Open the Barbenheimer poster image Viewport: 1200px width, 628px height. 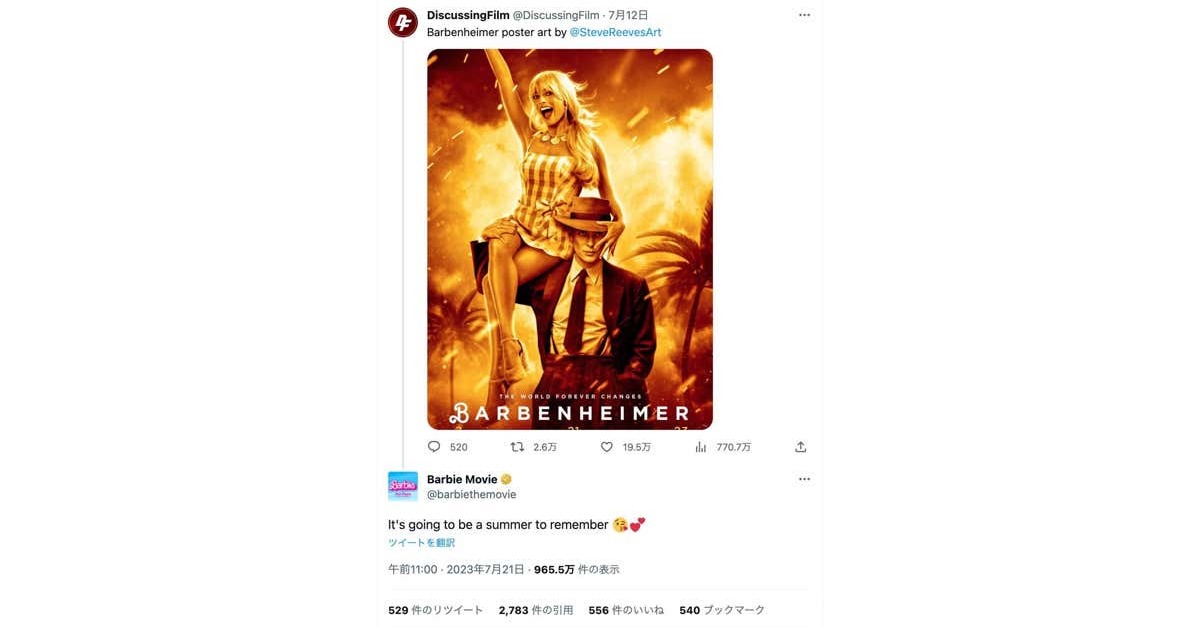[570, 239]
